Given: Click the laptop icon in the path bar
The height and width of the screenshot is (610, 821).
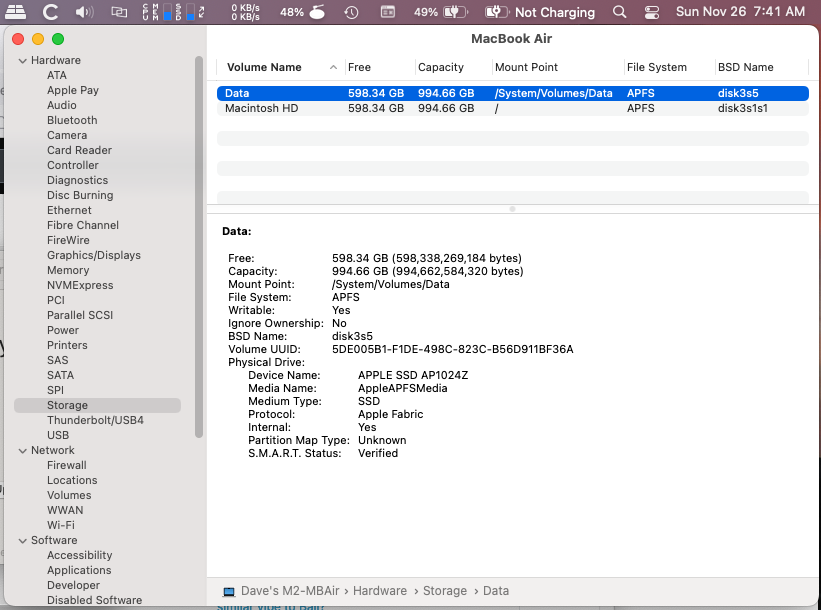Looking at the screenshot, I should (229, 592).
